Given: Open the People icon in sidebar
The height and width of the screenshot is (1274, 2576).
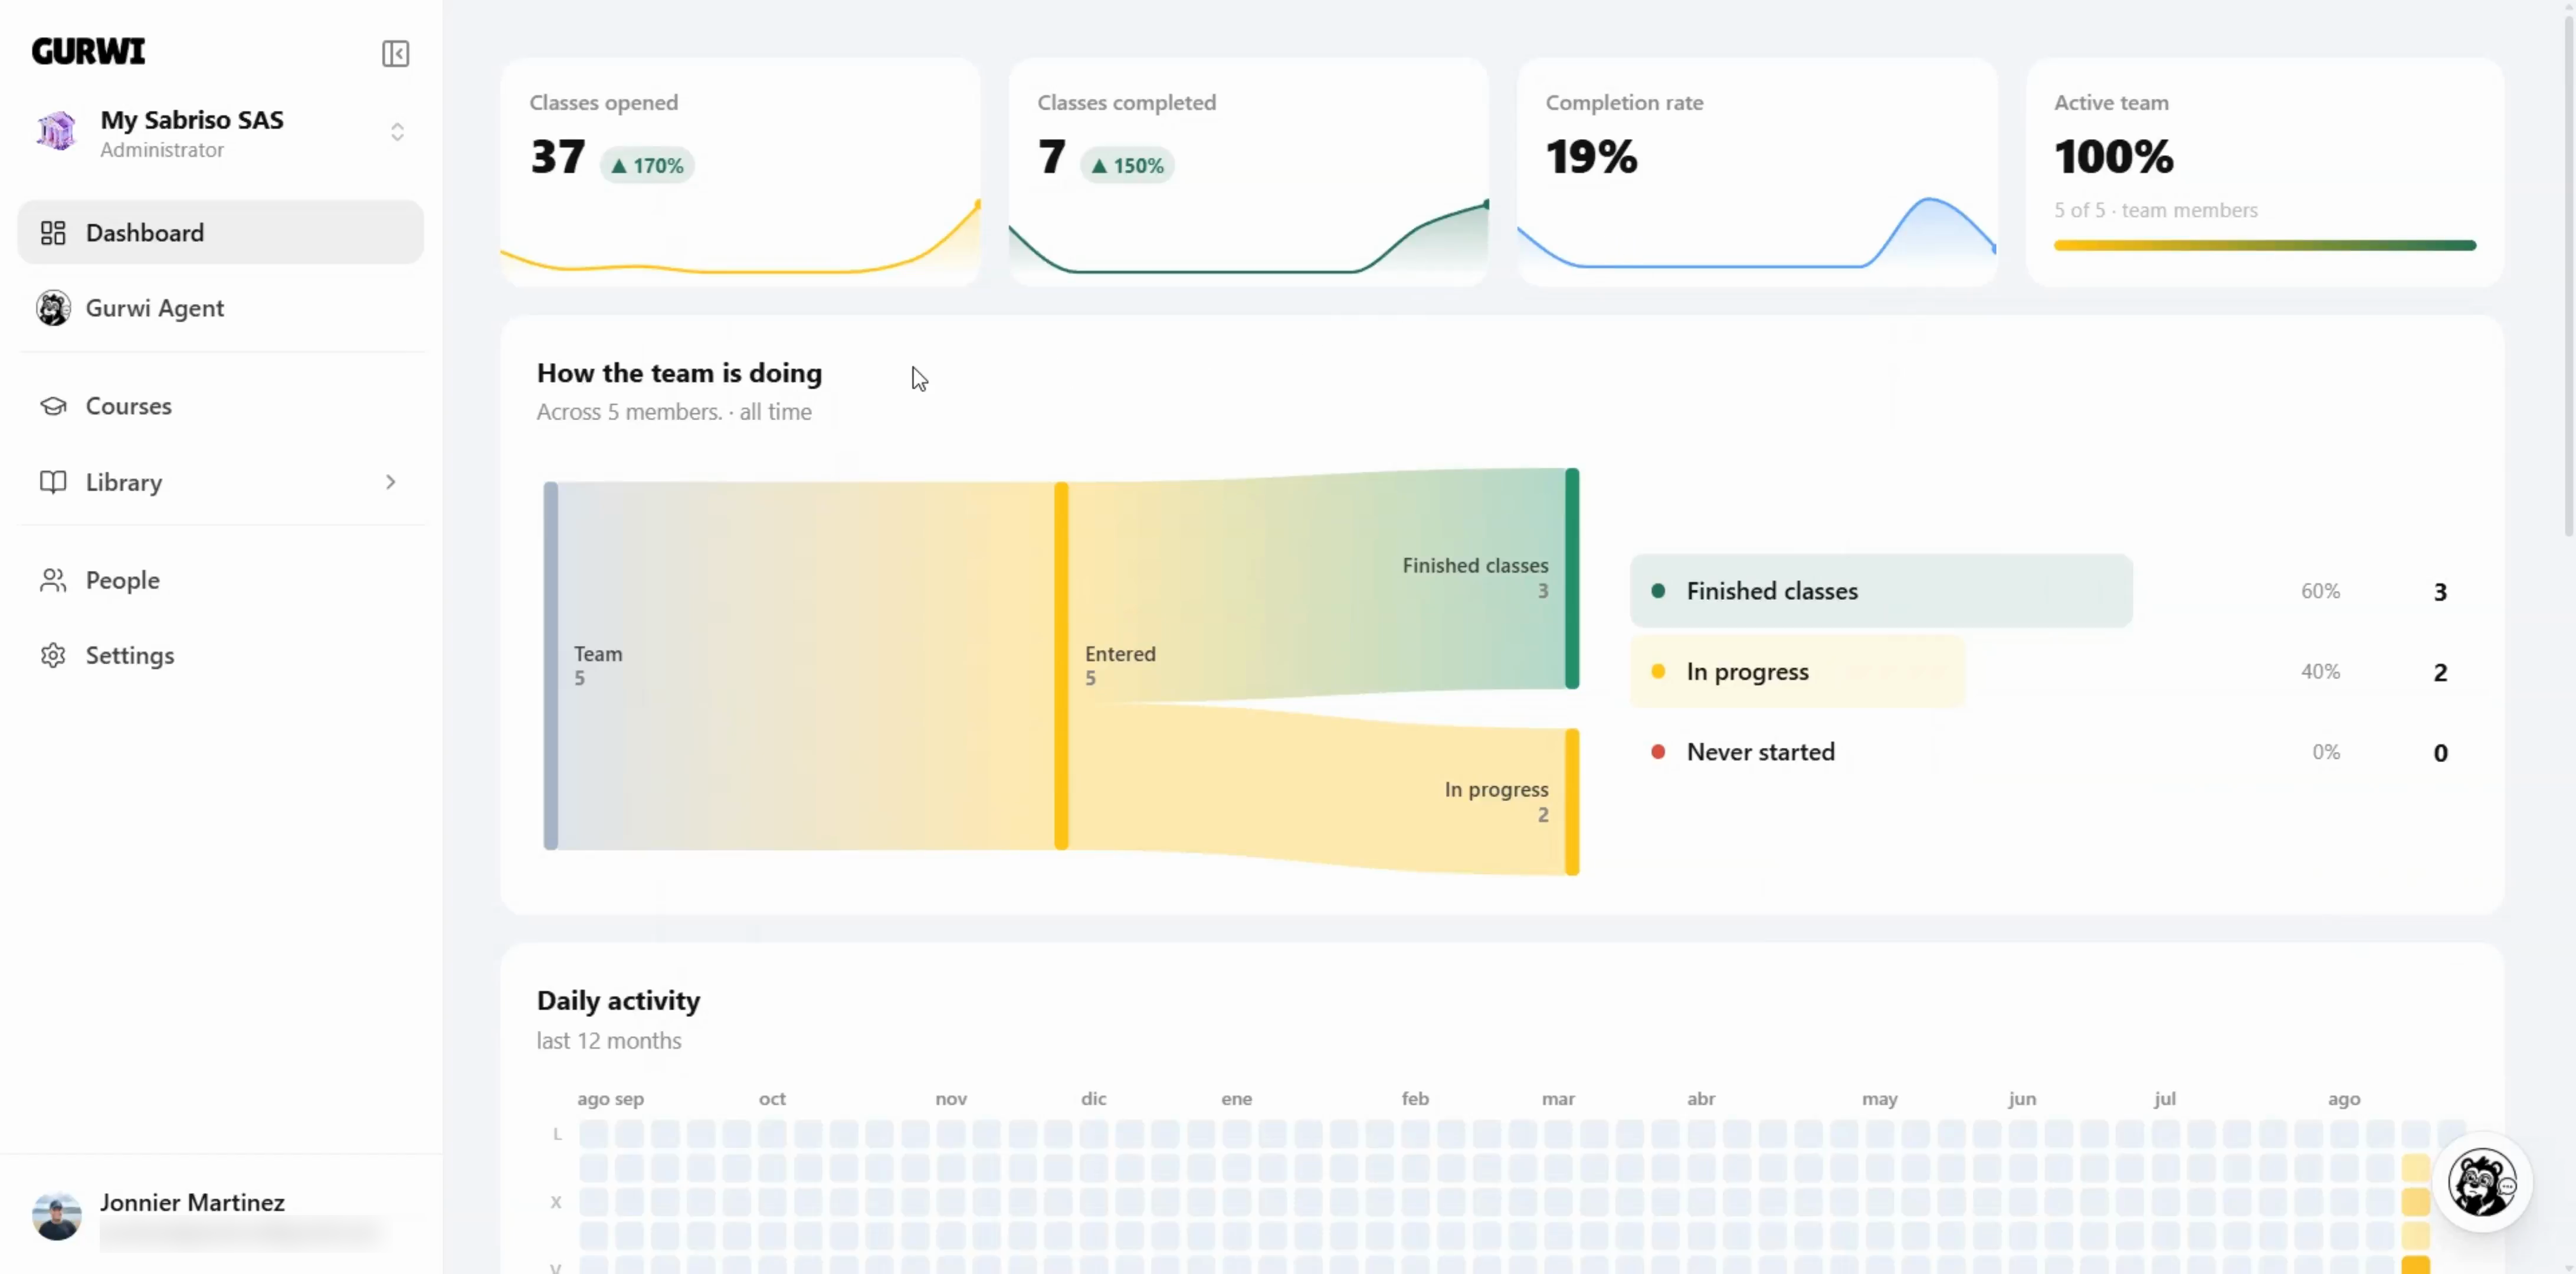Looking at the screenshot, I should pos(53,580).
